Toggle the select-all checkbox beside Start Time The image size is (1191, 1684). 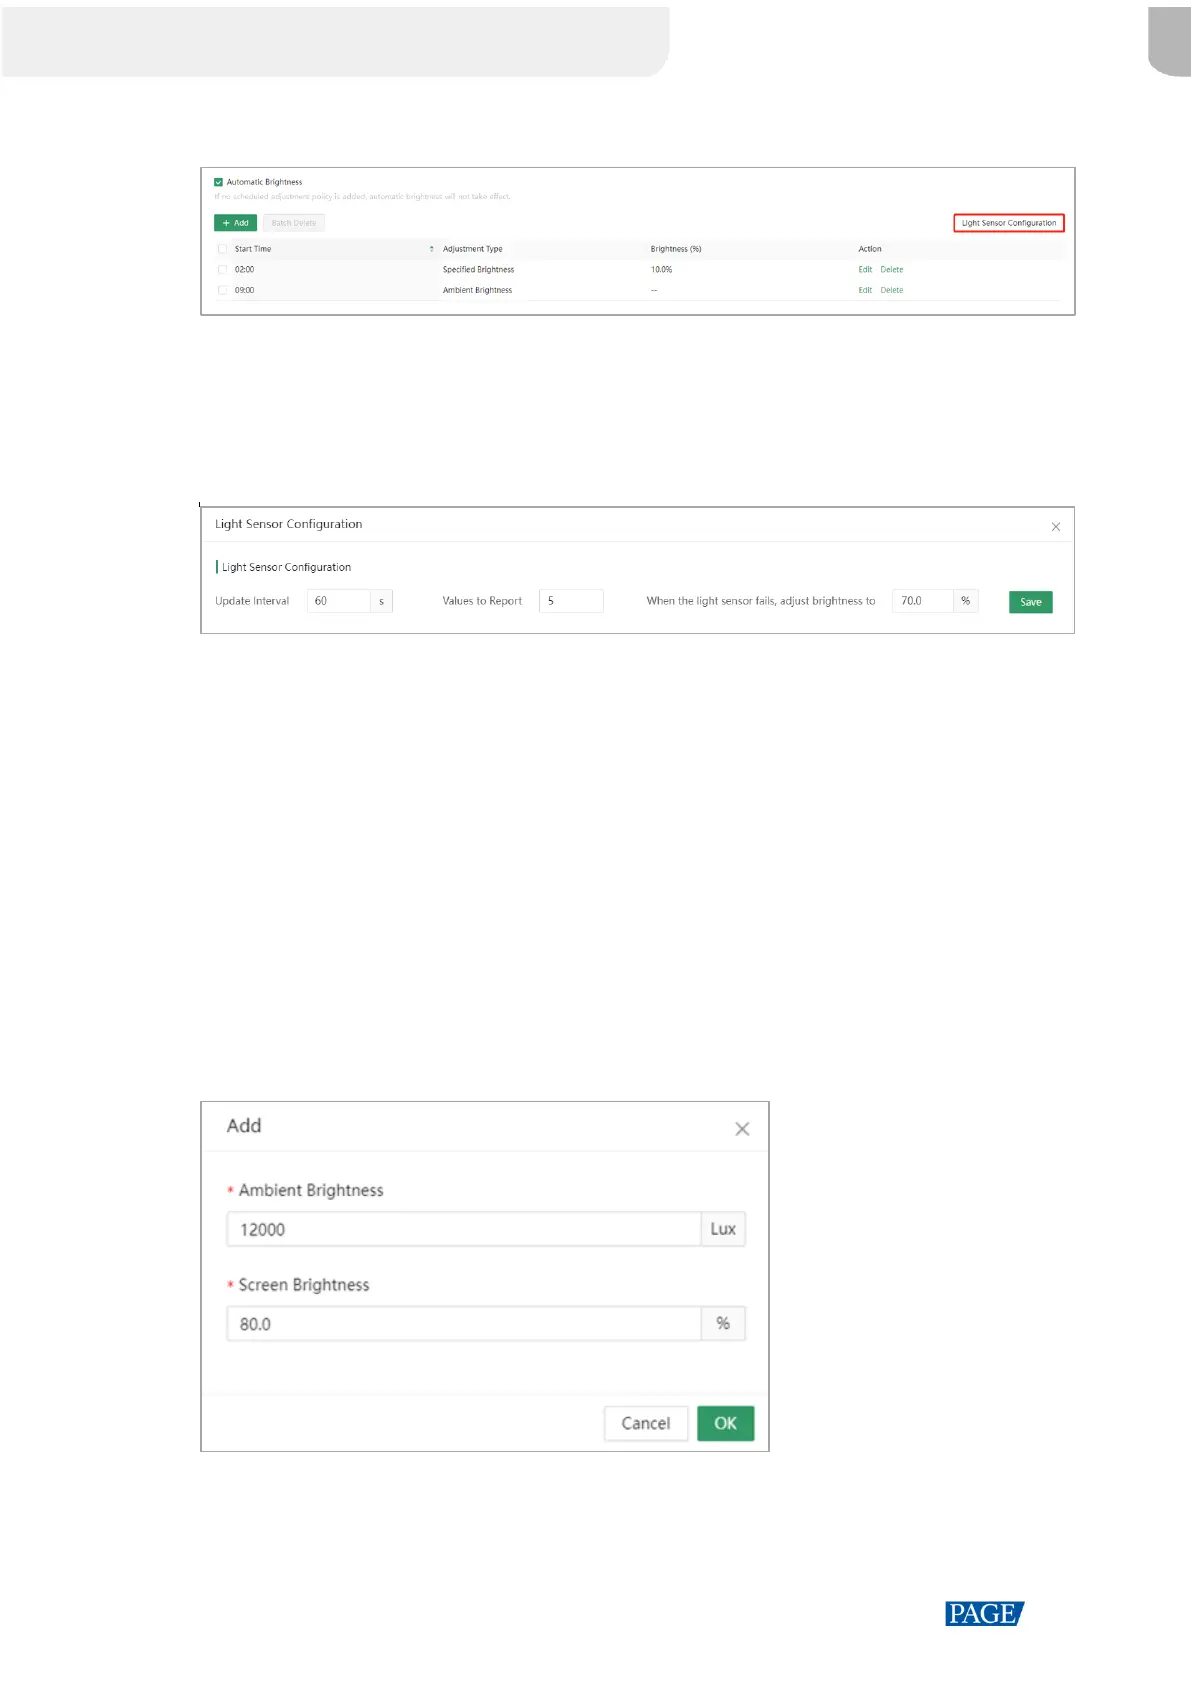coord(222,249)
